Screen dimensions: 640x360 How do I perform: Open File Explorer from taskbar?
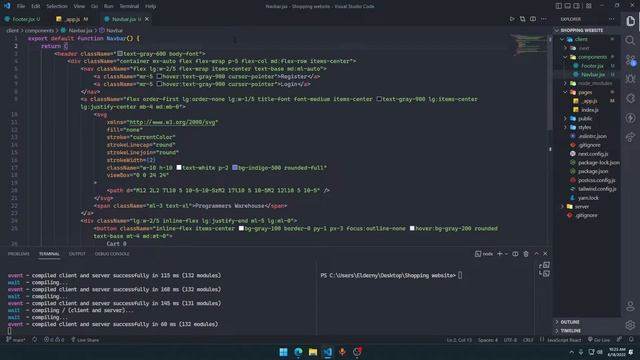click(x=313, y=352)
